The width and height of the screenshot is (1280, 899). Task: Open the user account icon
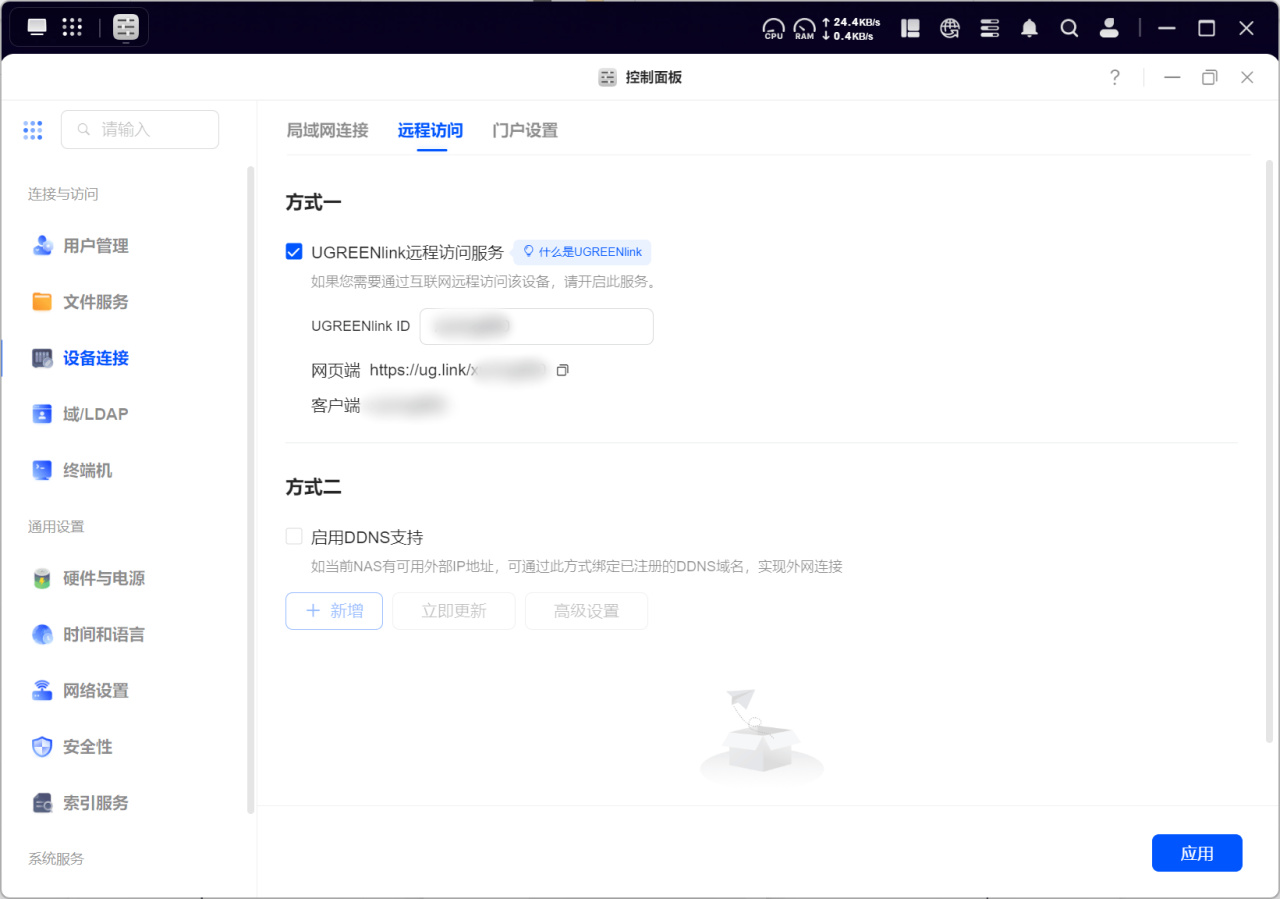pyautogui.click(x=1109, y=28)
